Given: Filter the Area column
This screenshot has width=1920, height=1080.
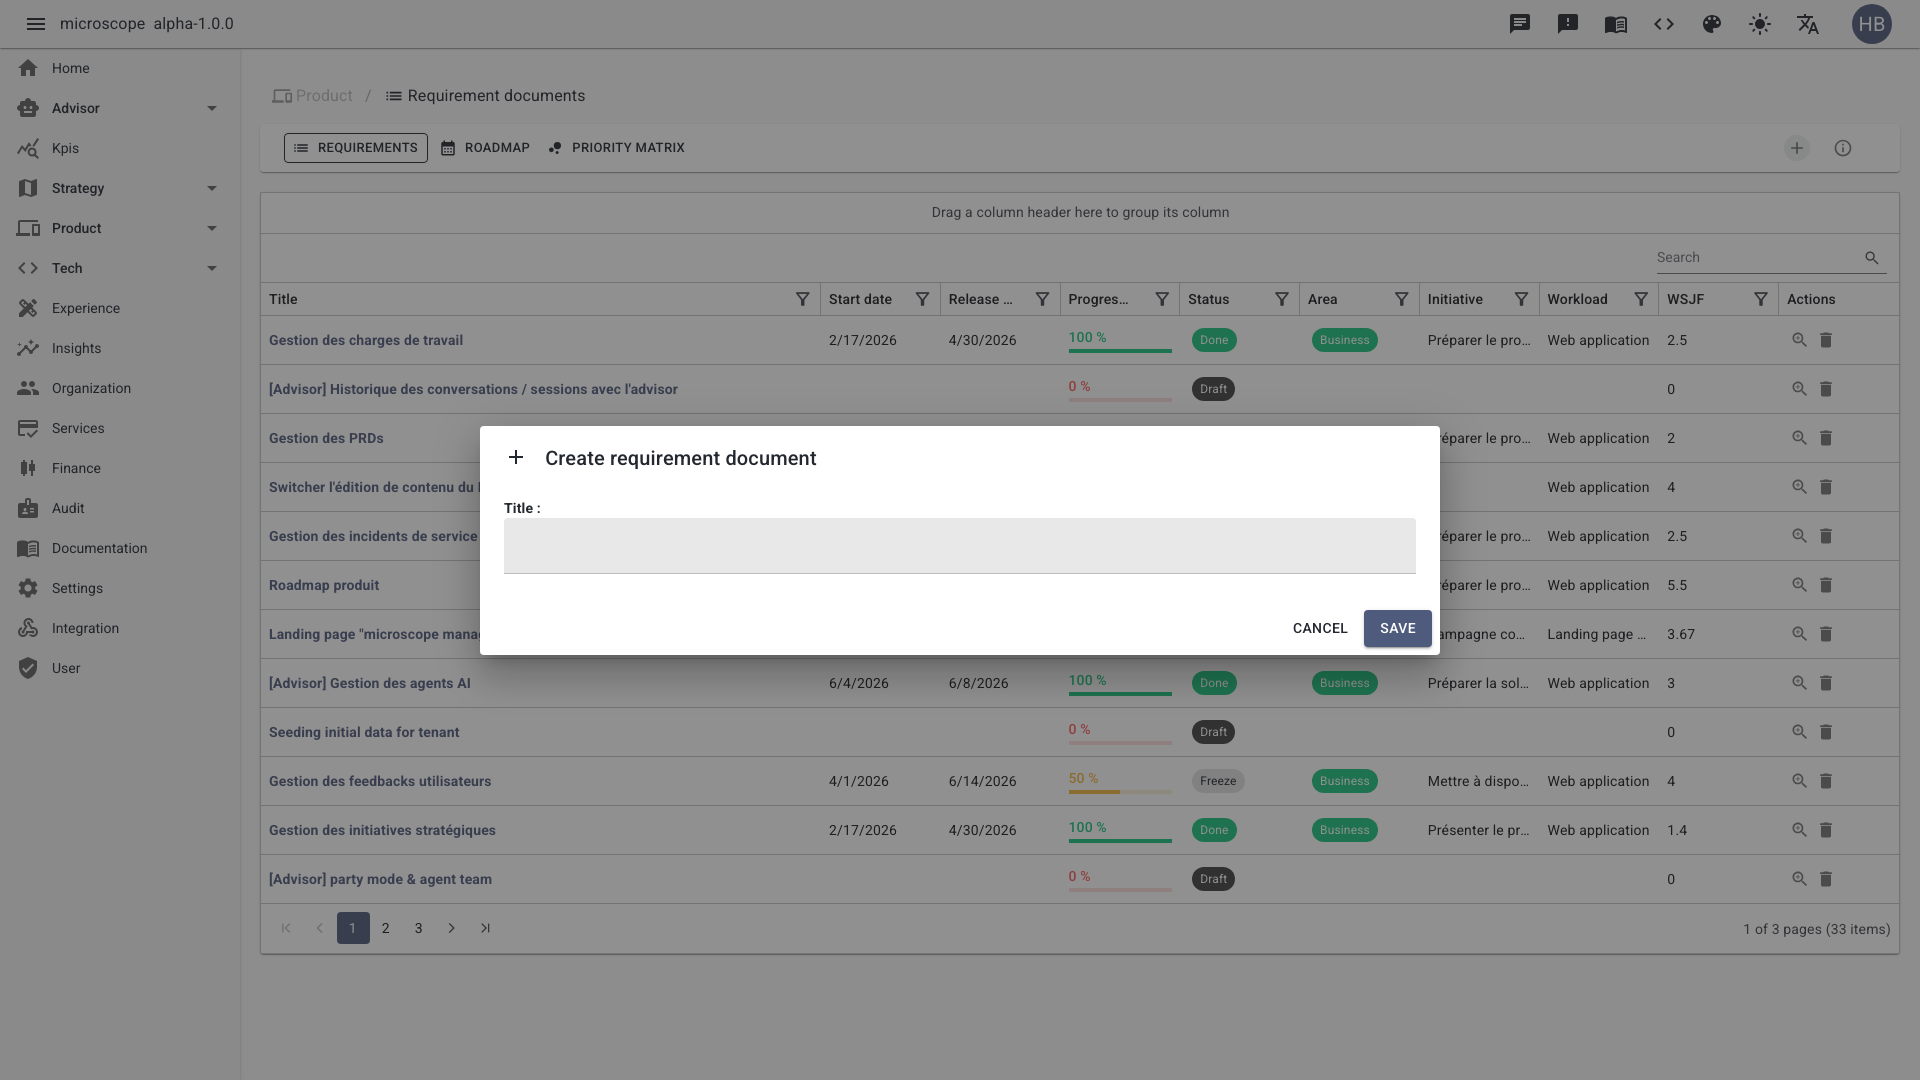Looking at the screenshot, I should point(1401,299).
